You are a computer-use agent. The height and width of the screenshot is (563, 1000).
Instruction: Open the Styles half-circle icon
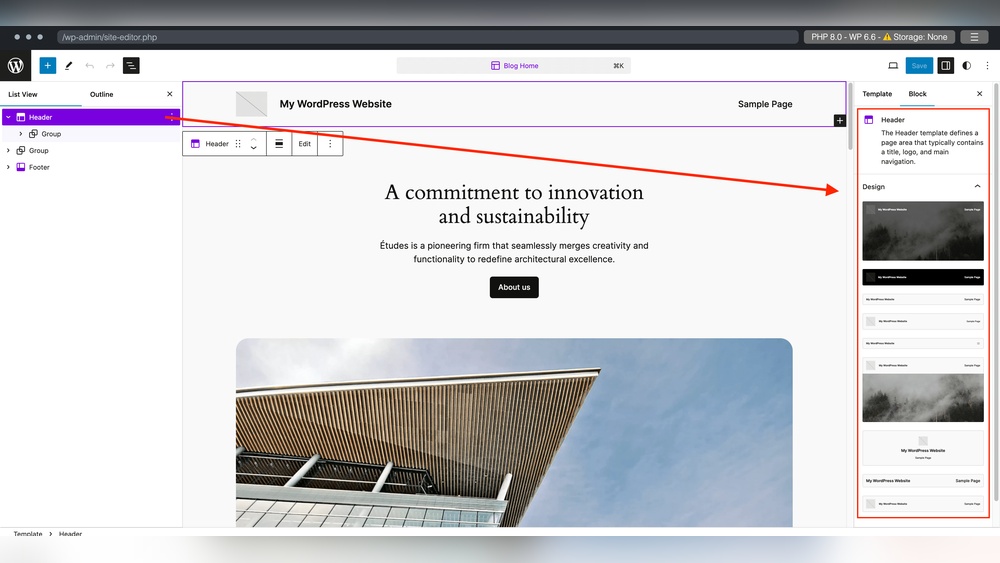967,66
